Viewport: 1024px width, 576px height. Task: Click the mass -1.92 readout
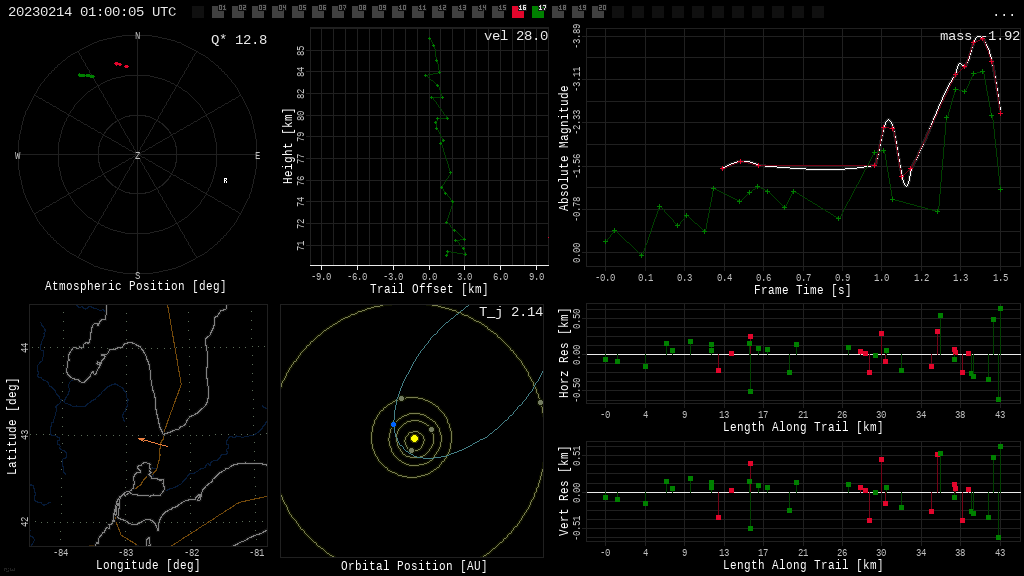click(x=979, y=36)
